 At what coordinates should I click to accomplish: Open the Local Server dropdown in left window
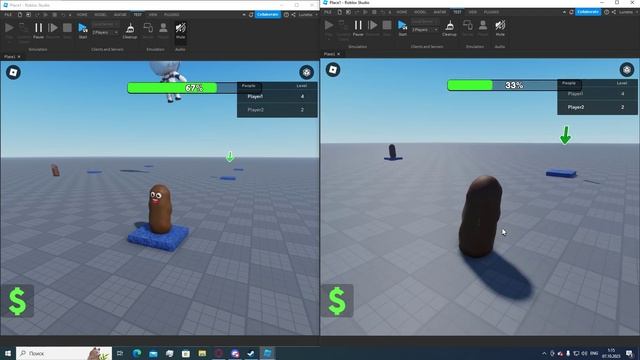point(105,24)
